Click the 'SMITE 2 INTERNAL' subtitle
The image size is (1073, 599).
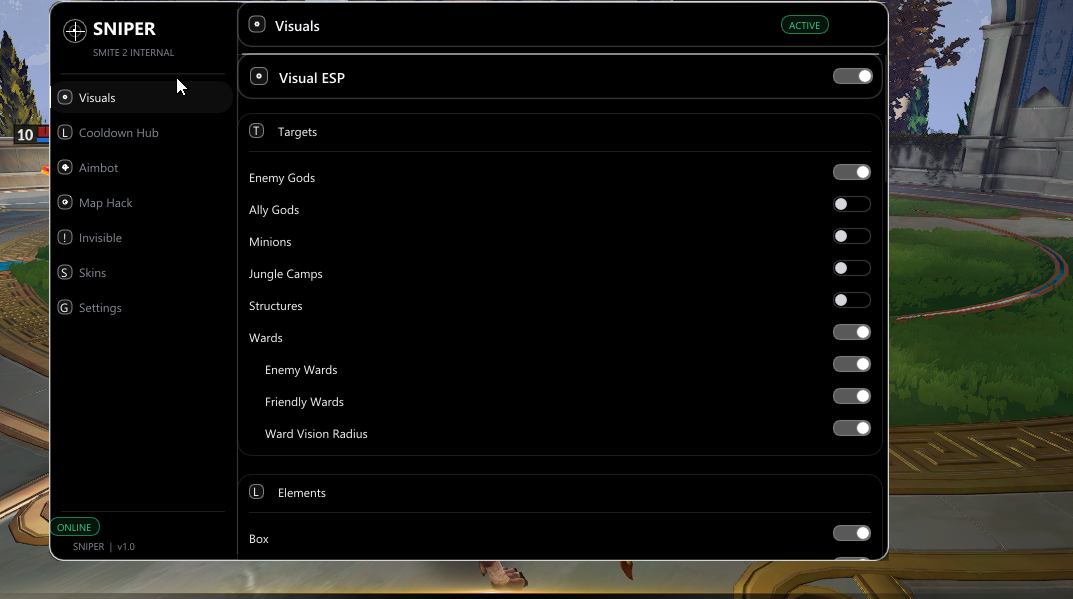coord(133,53)
